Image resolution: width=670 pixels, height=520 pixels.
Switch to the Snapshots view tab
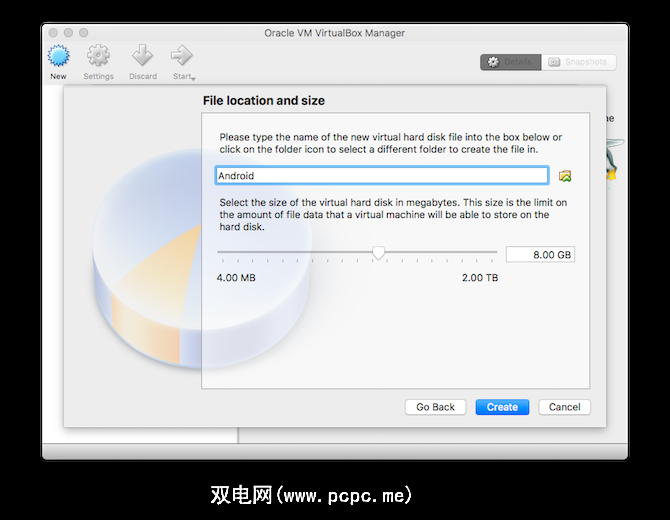pos(579,62)
